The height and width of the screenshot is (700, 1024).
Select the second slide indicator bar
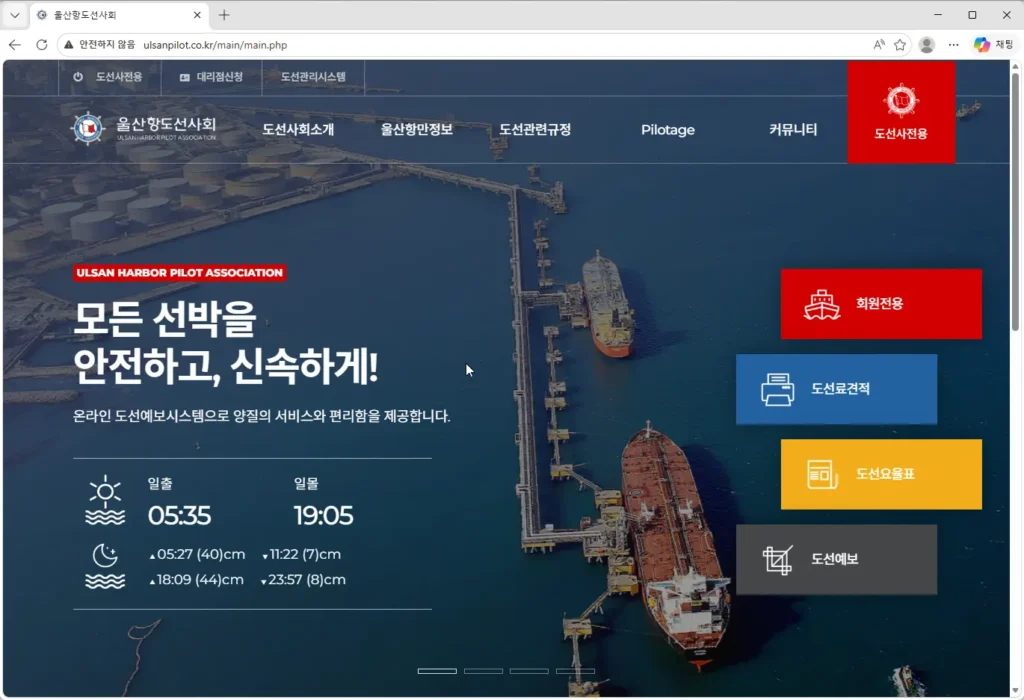[x=483, y=671]
